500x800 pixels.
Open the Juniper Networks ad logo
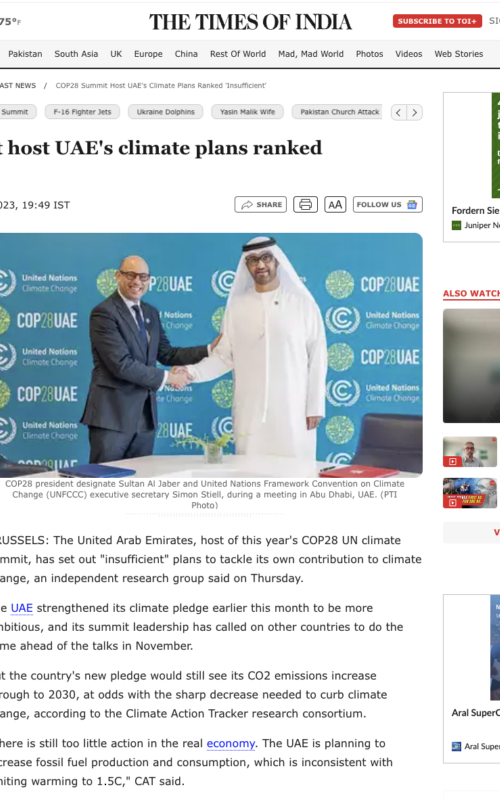click(x=456, y=226)
